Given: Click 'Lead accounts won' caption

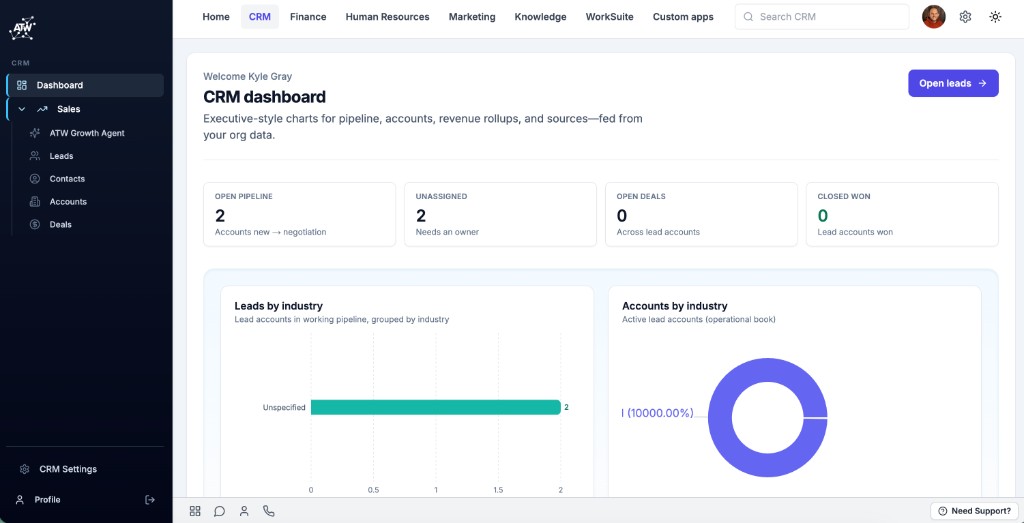Looking at the screenshot, I should point(855,232).
